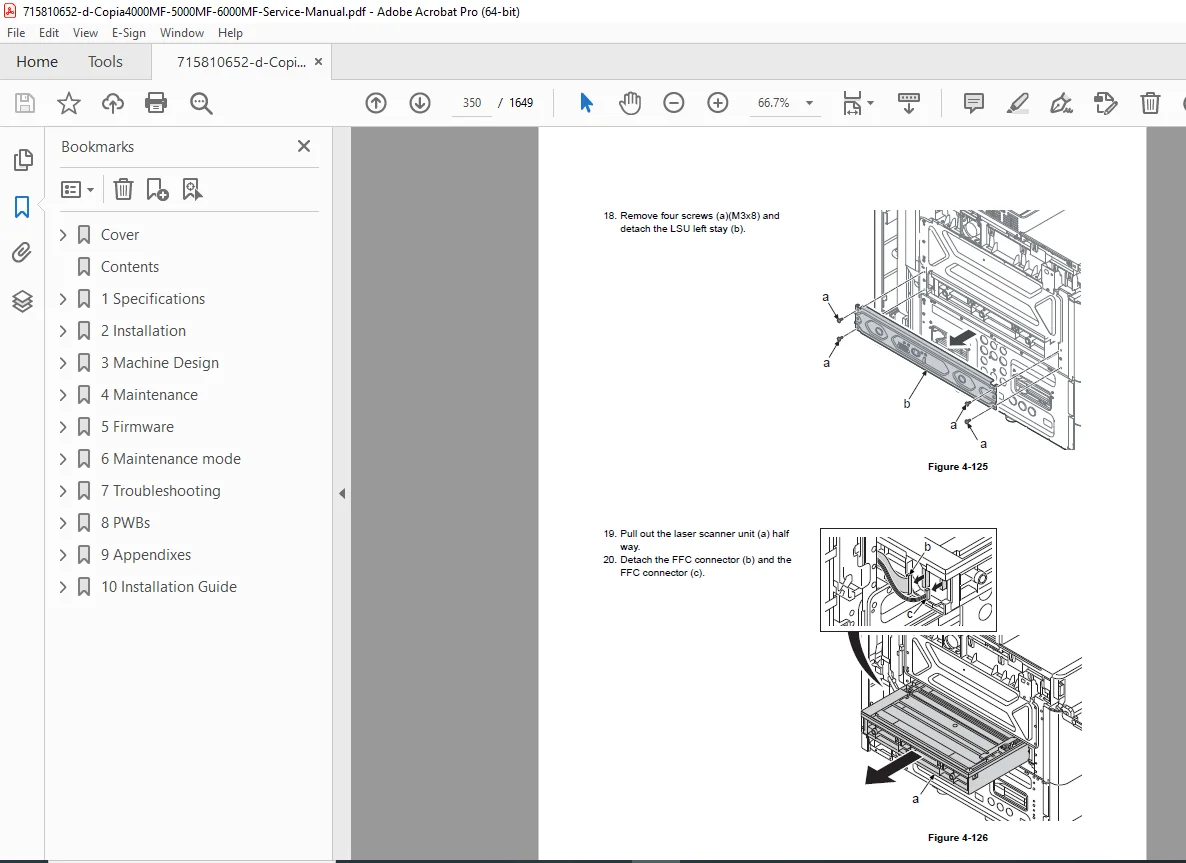Add the document to starred favorites
Viewport: 1186px width, 863px height.
69,103
